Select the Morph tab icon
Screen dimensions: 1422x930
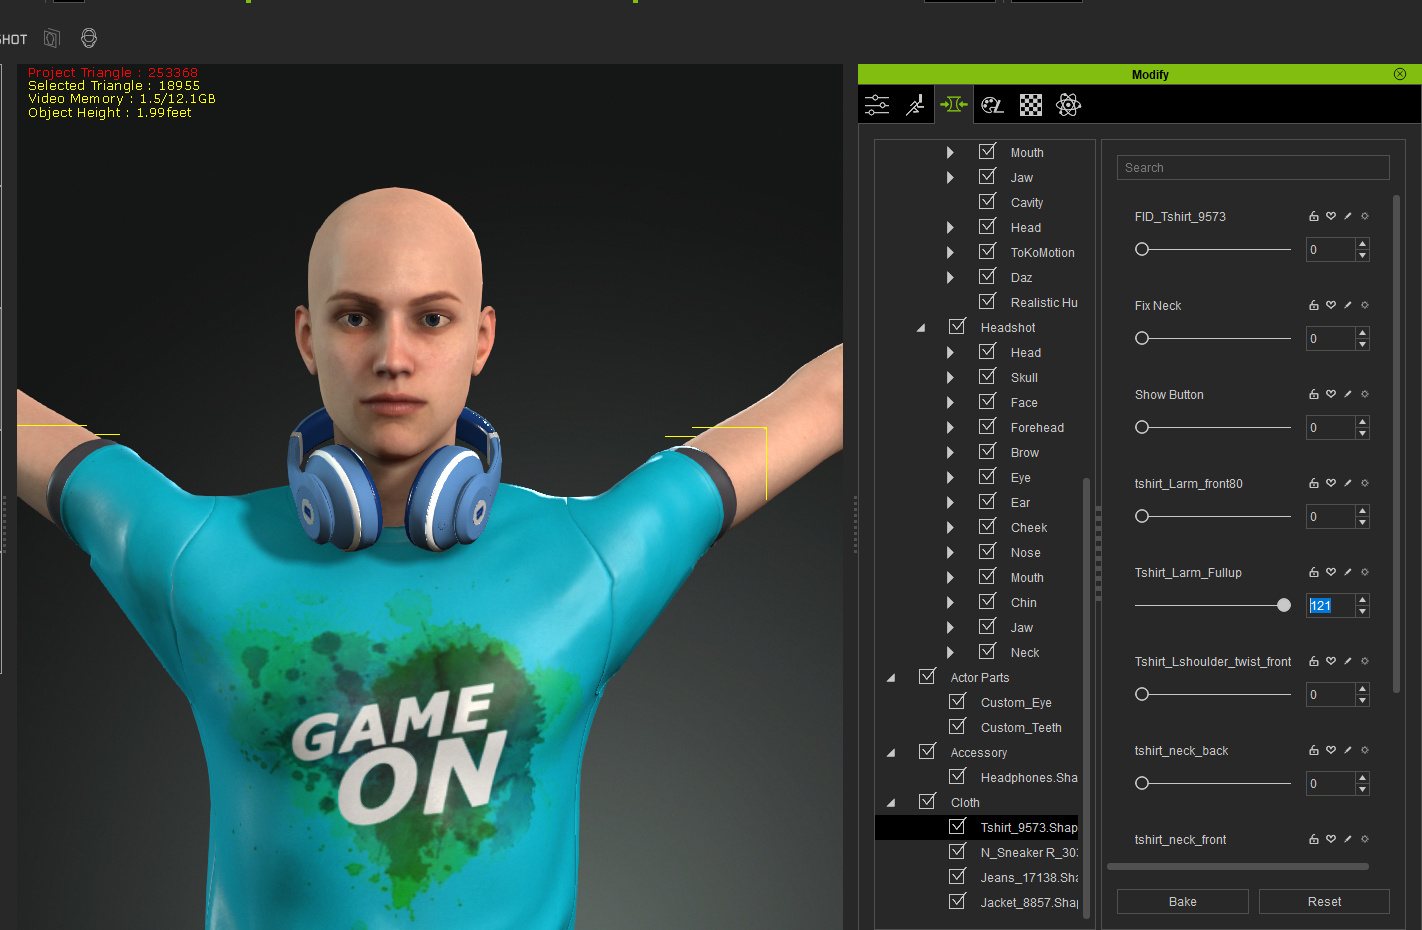[x=954, y=105]
